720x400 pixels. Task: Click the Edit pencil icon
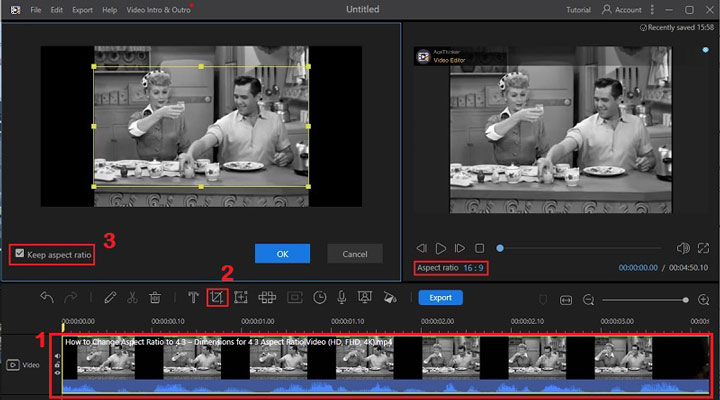[110, 297]
